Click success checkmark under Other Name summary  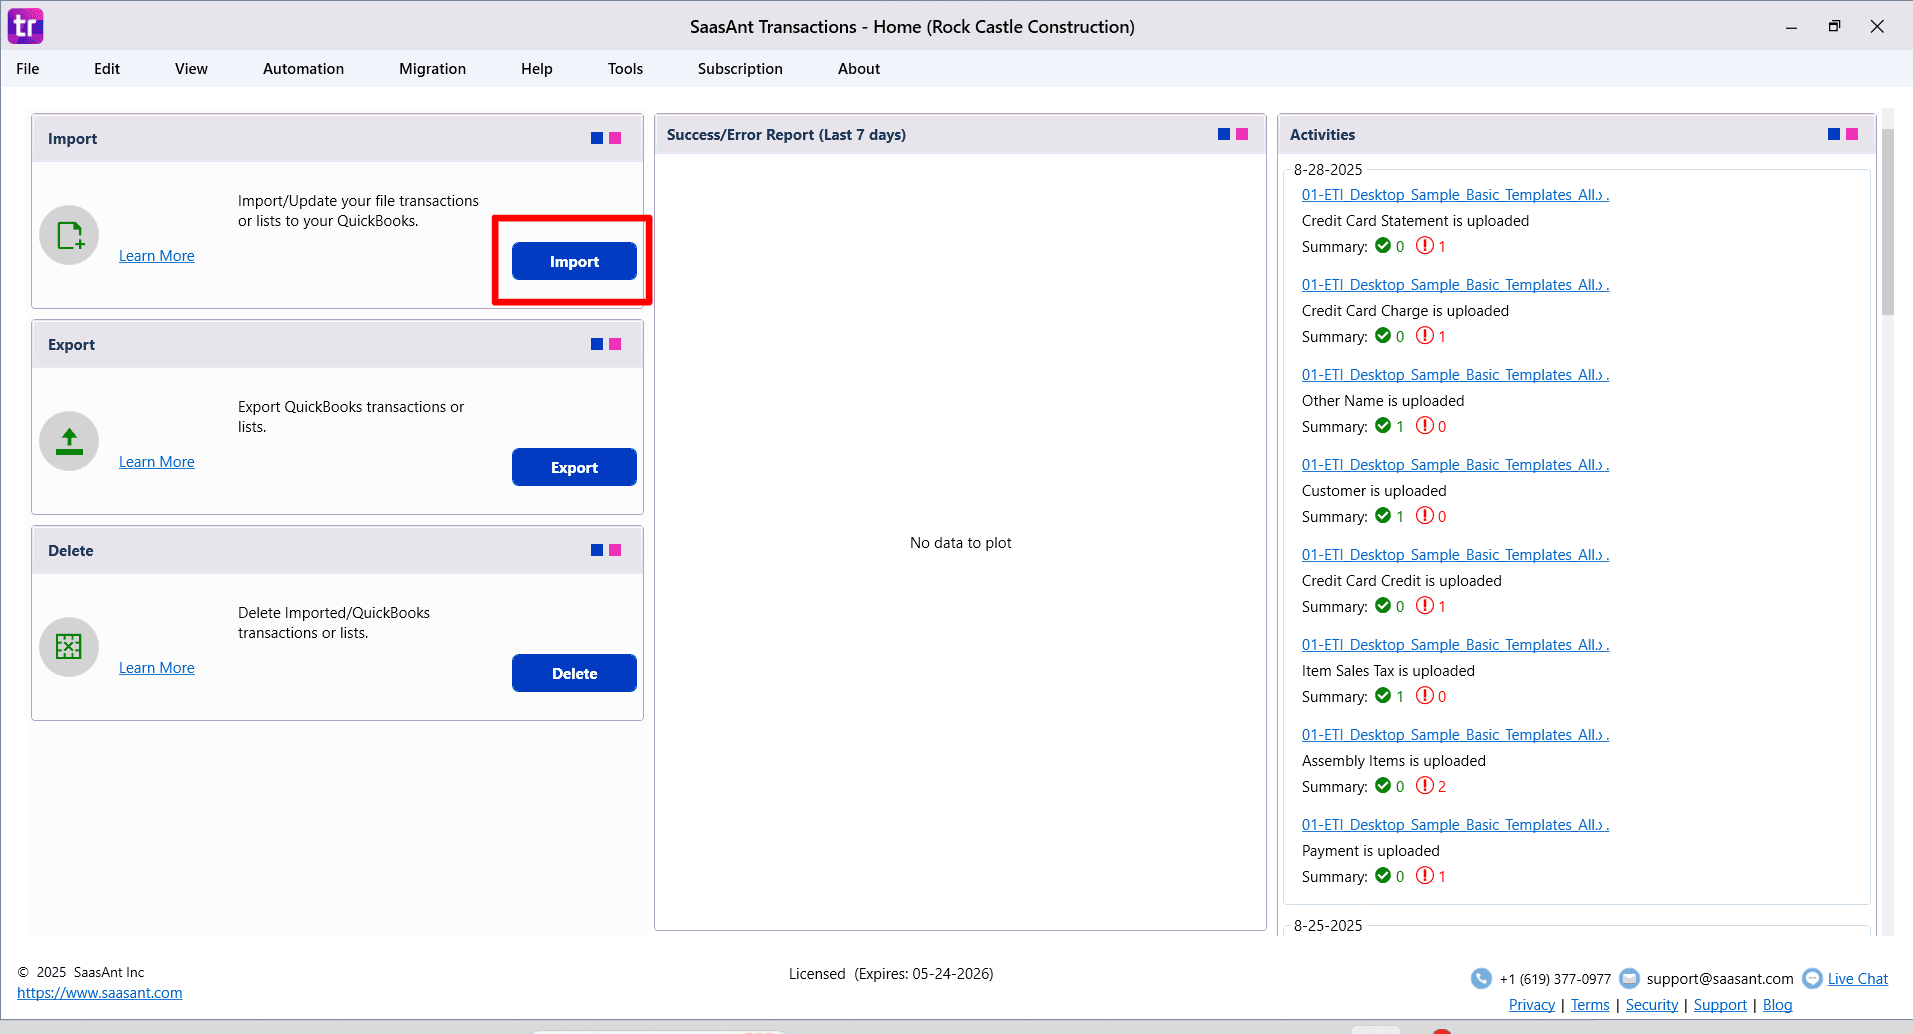1383,426
